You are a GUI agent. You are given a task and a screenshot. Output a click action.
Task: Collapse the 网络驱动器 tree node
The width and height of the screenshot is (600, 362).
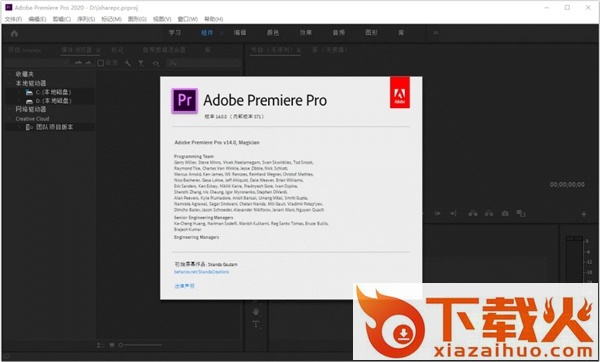10,109
